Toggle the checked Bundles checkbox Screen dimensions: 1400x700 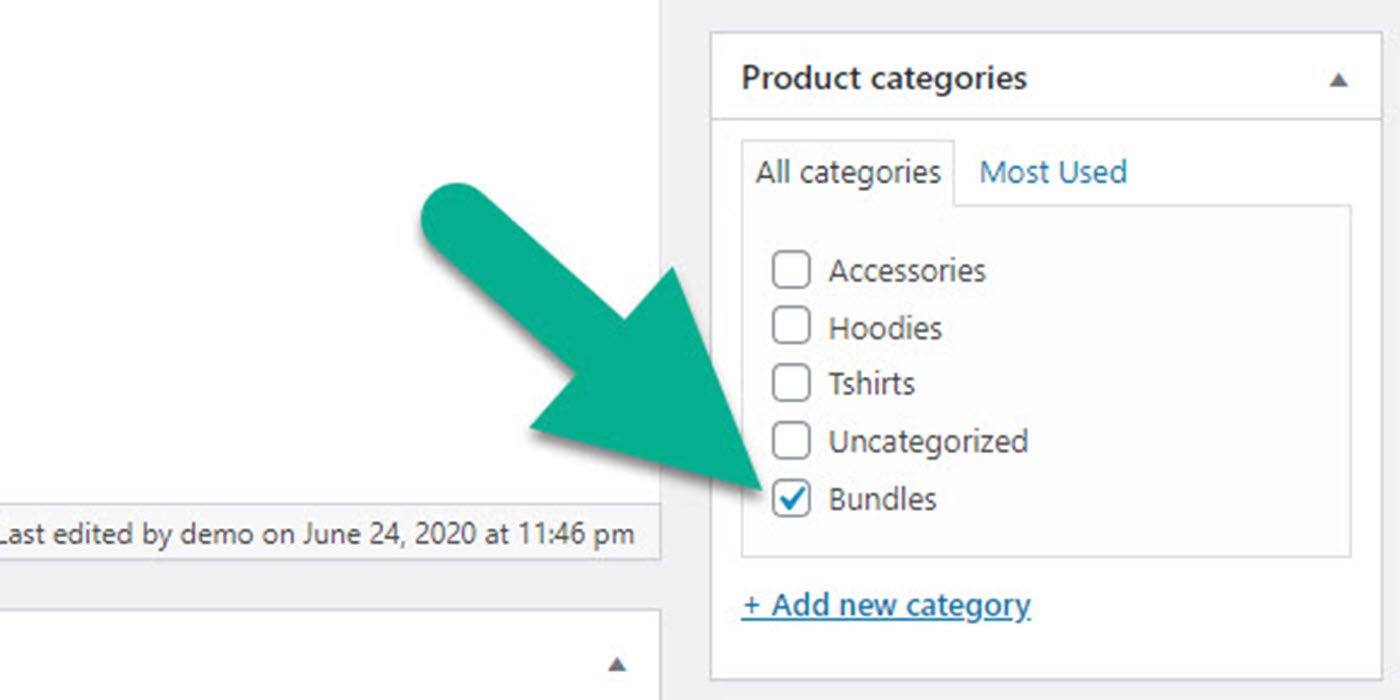pyautogui.click(x=791, y=499)
